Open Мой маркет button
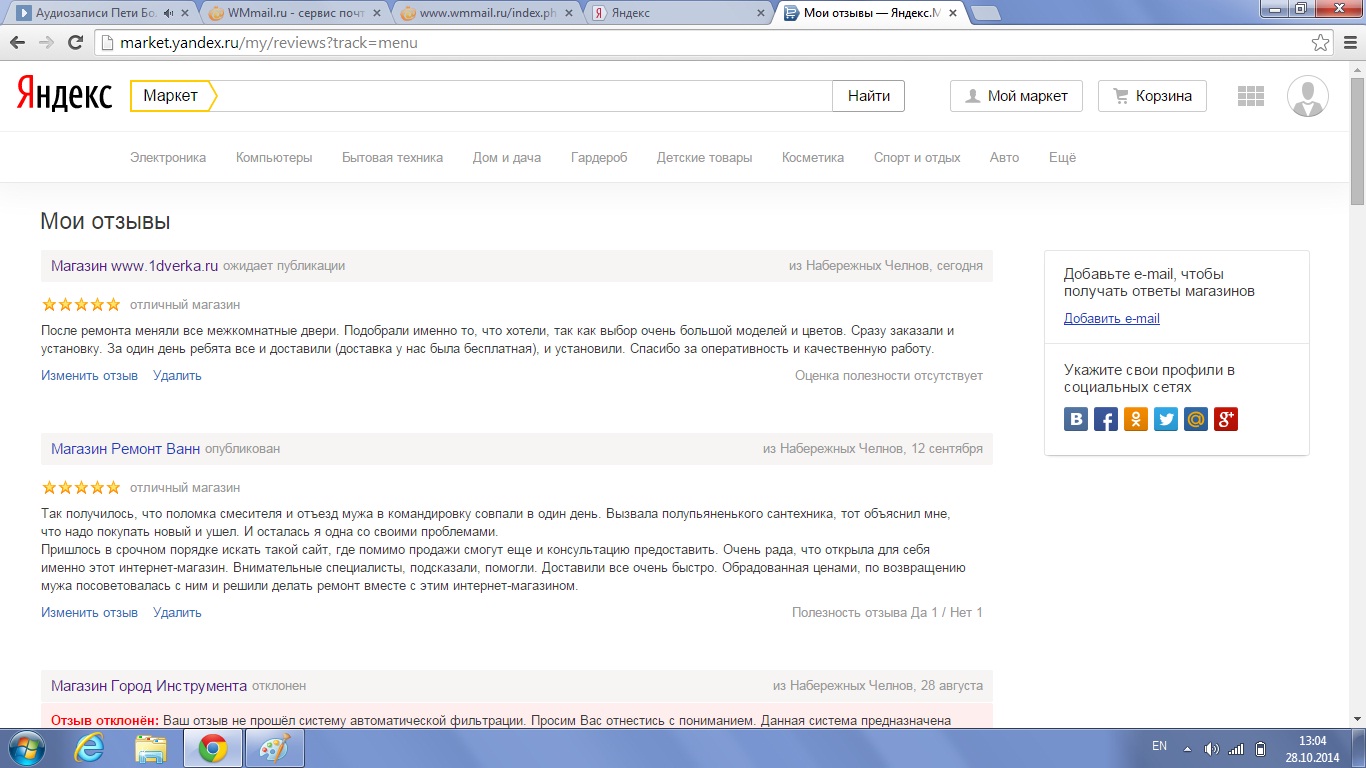Viewport: 1366px width, 768px height. point(1016,96)
